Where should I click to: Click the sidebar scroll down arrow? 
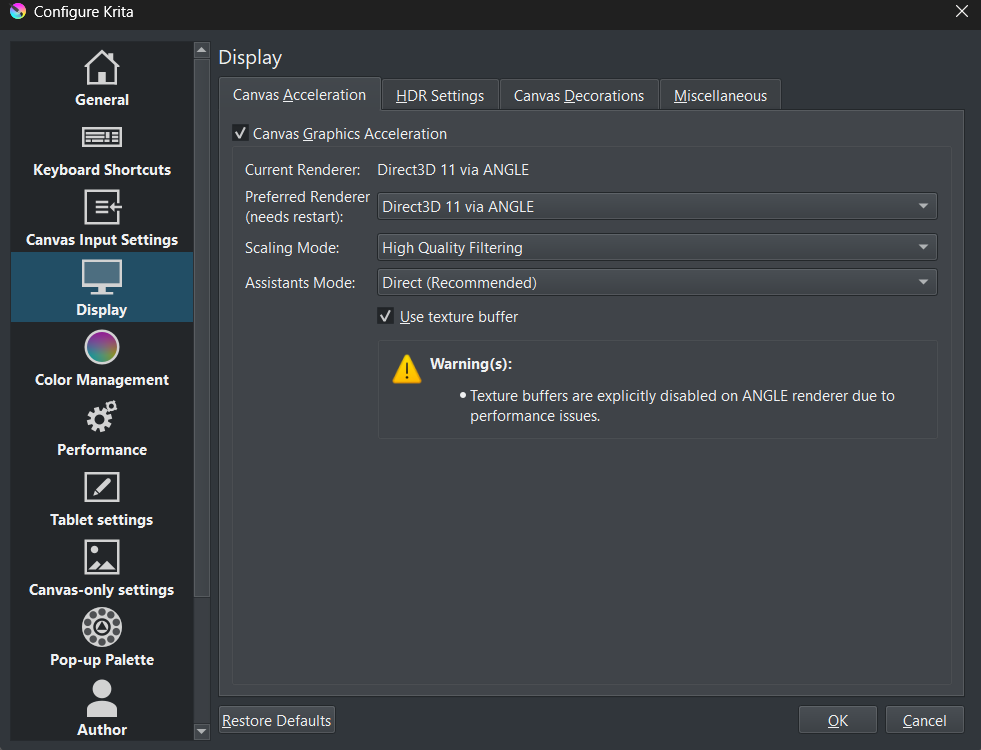coord(202,732)
